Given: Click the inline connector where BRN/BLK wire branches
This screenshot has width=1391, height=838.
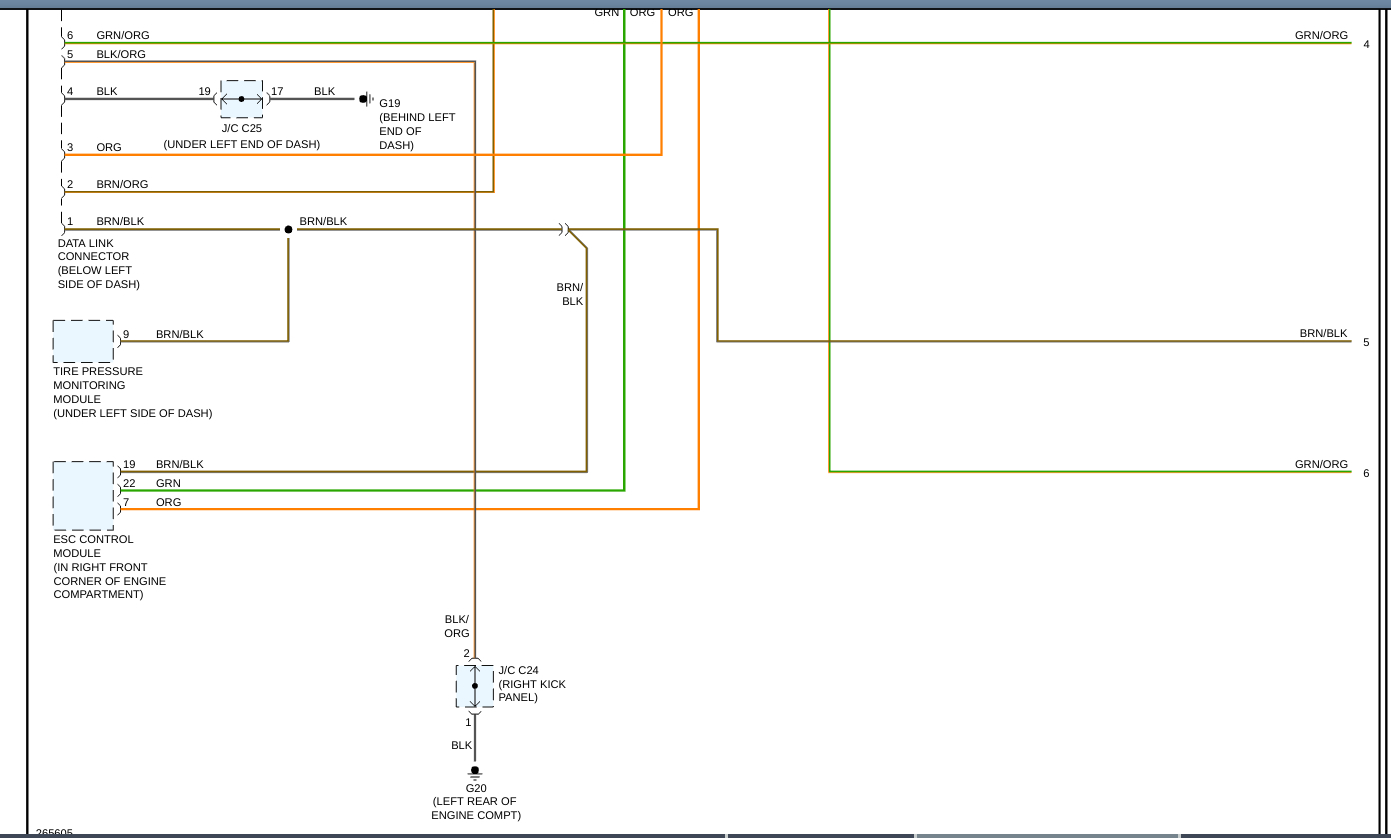Looking at the screenshot, I should (565, 229).
